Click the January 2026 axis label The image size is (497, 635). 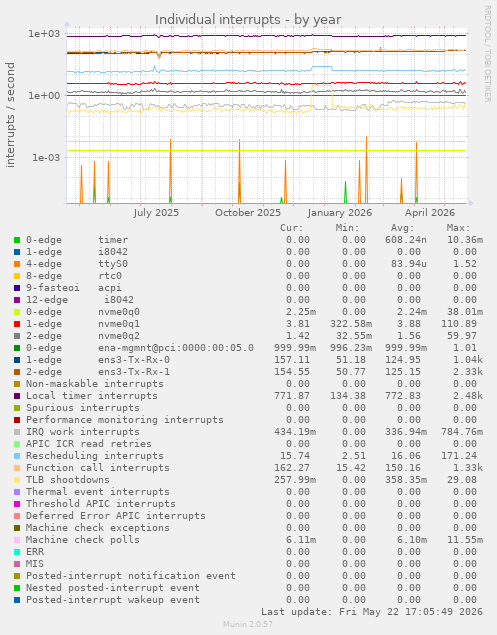pyautogui.click(x=339, y=213)
